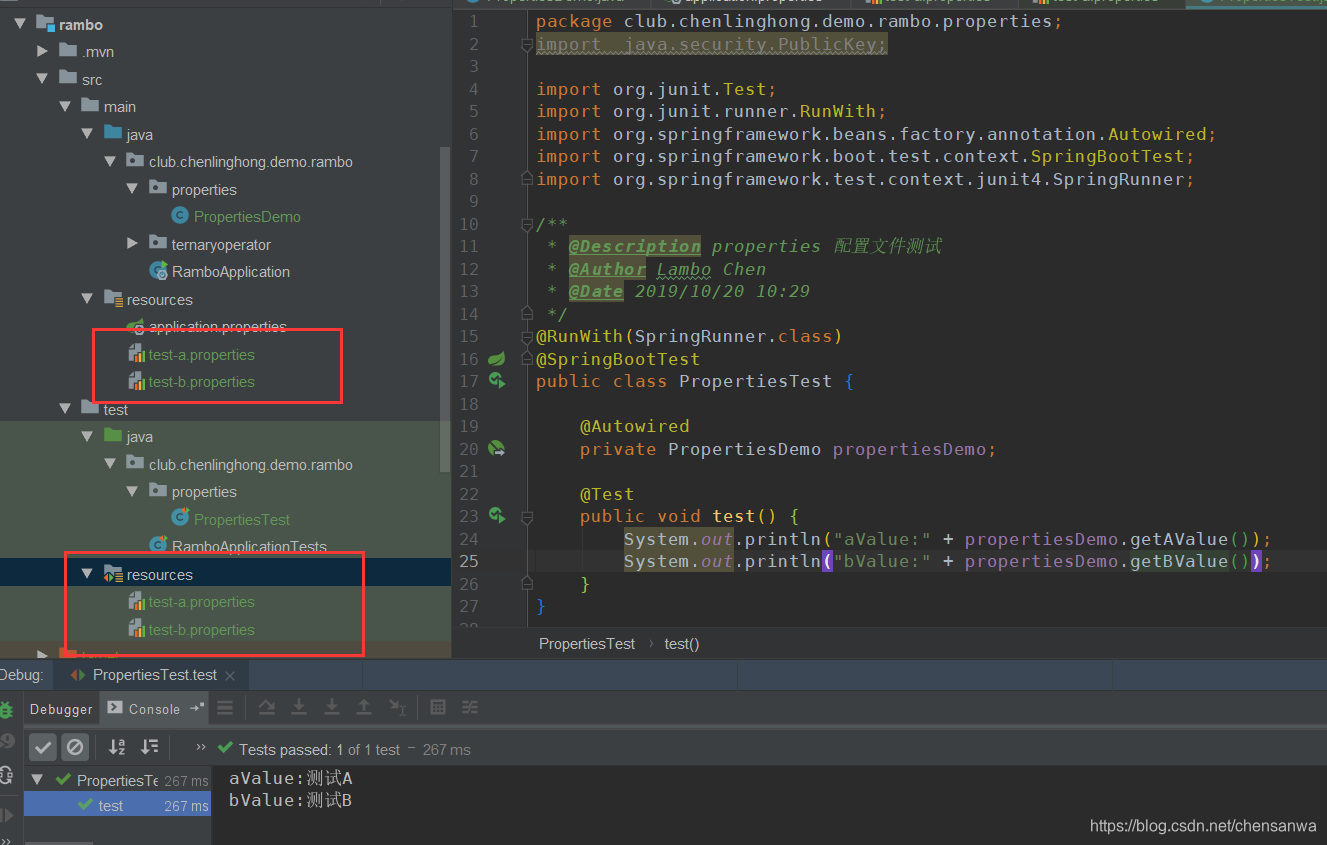Screen dimensions: 1327x845
Task: Click line number 25 in editor gutter
Action: (469, 561)
